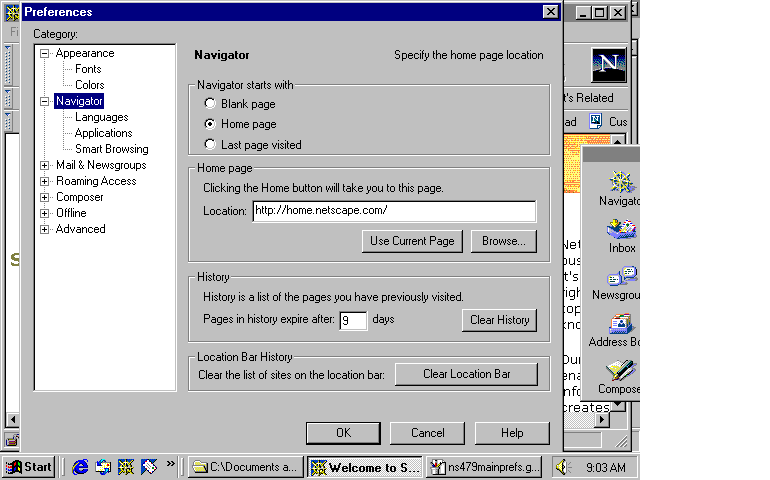Select the Blank page radio button
The height and width of the screenshot is (480, 770).
coord(210,104)
